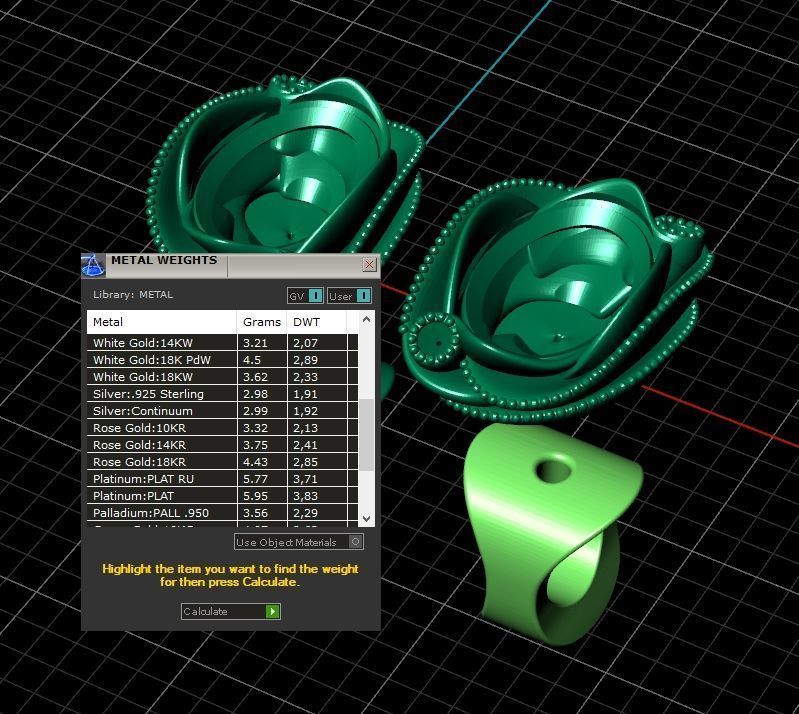Viewport: 799px width, 714px height.
Task: Click the green arrow on the Calculate button
Action: pyautogui.click(x=273, y=611)
